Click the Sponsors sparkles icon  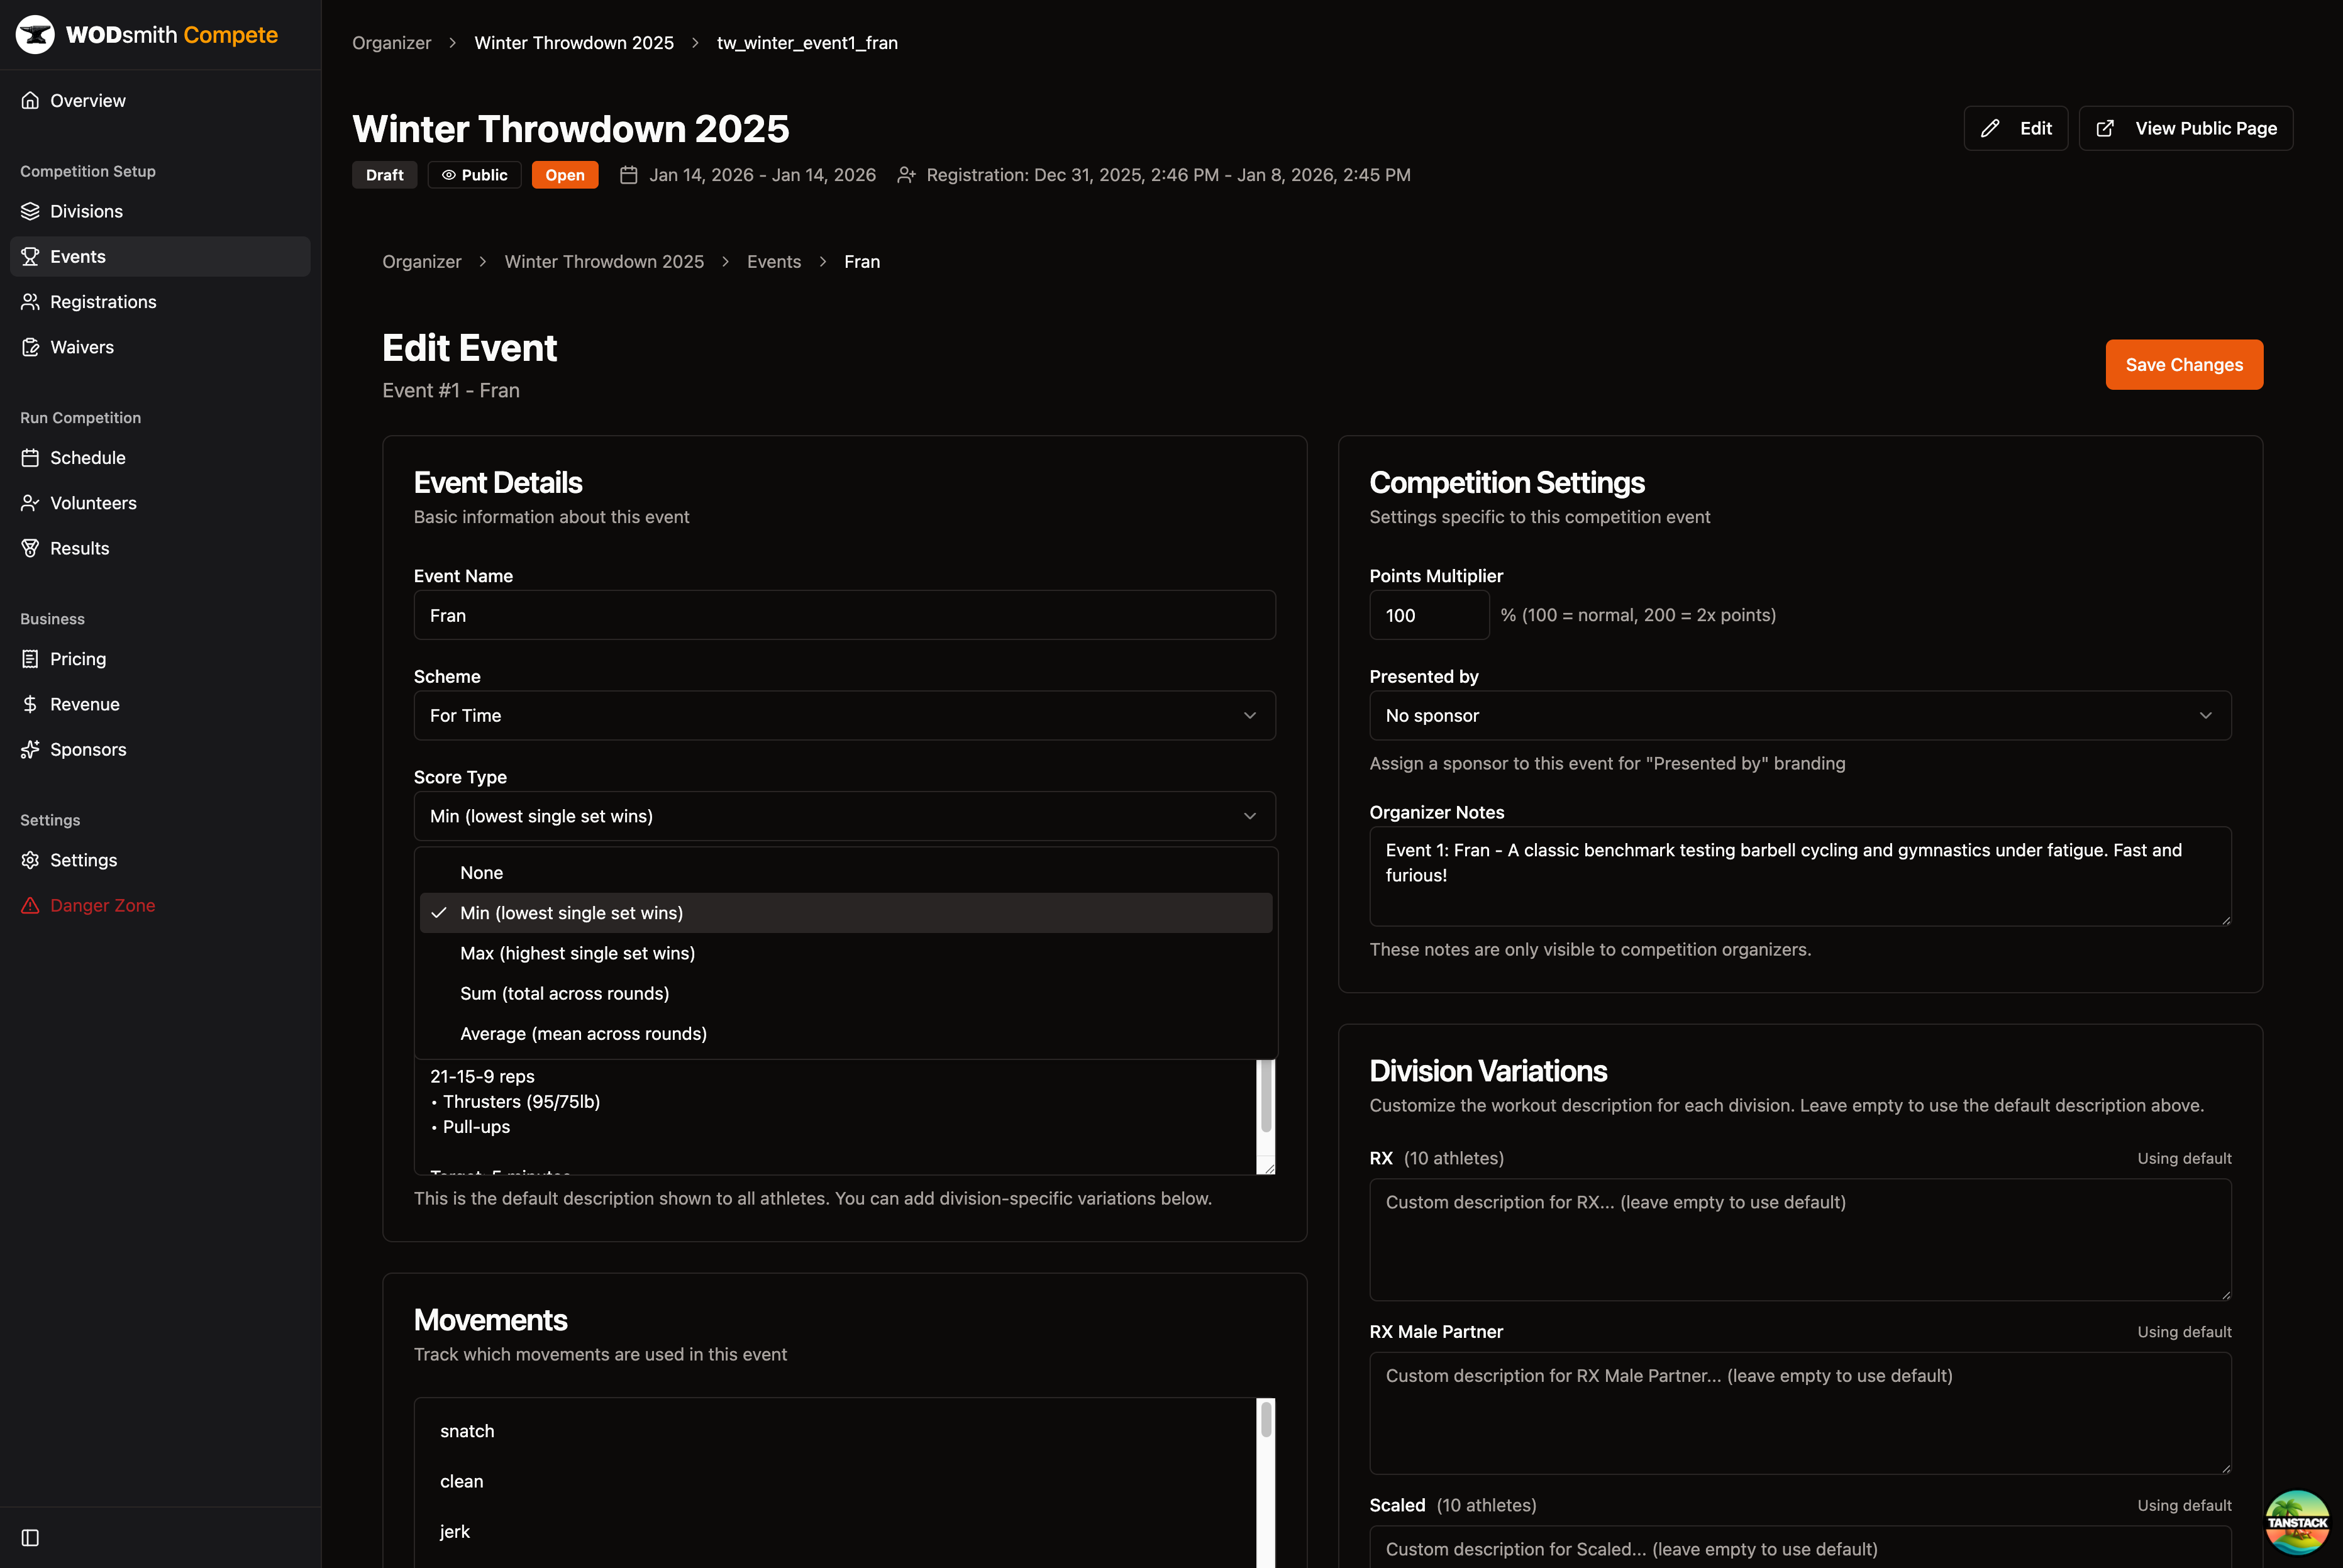point(30,749)
